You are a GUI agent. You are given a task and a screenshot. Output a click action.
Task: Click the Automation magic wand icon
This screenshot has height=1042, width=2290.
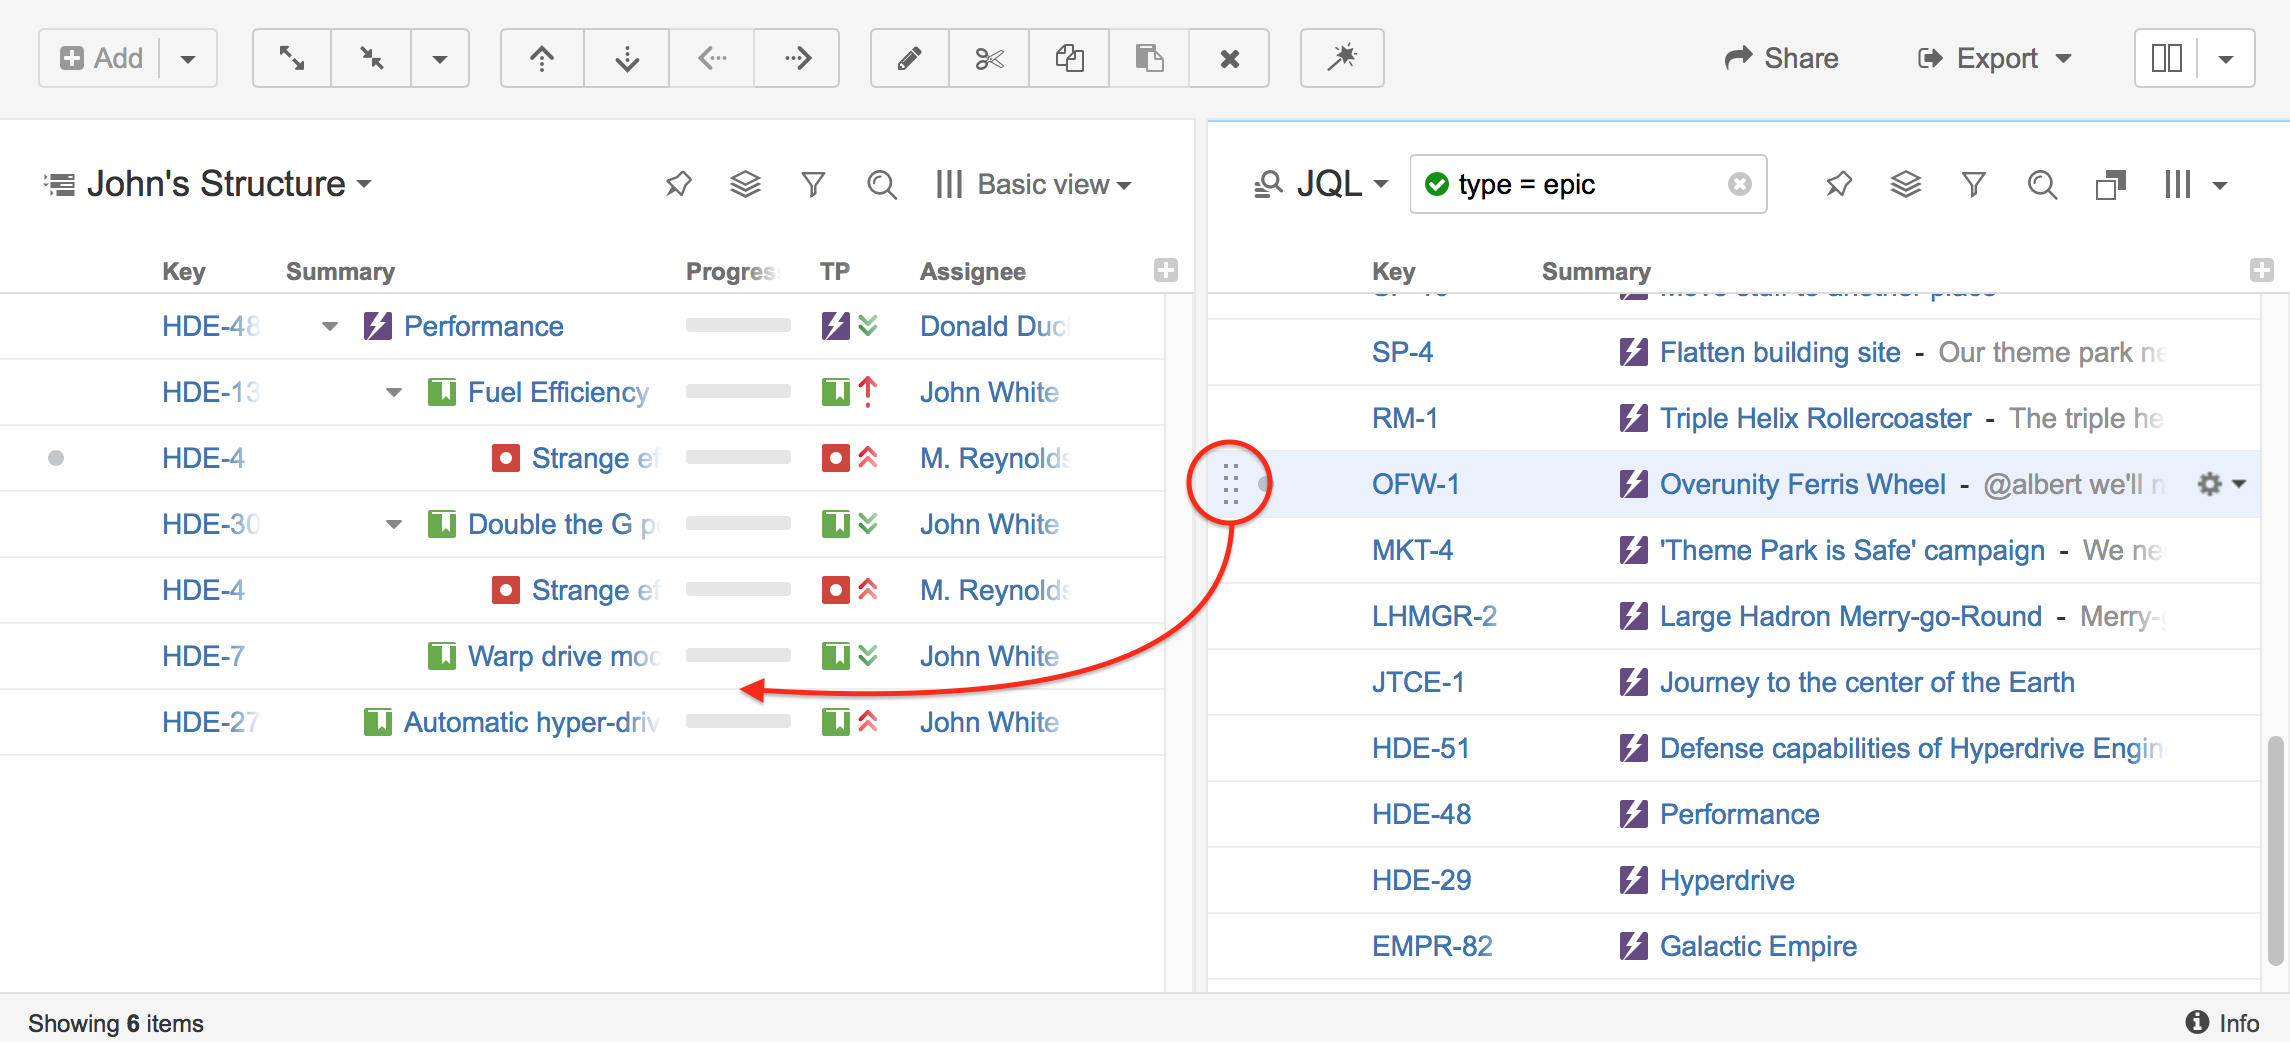point(1342,58)
